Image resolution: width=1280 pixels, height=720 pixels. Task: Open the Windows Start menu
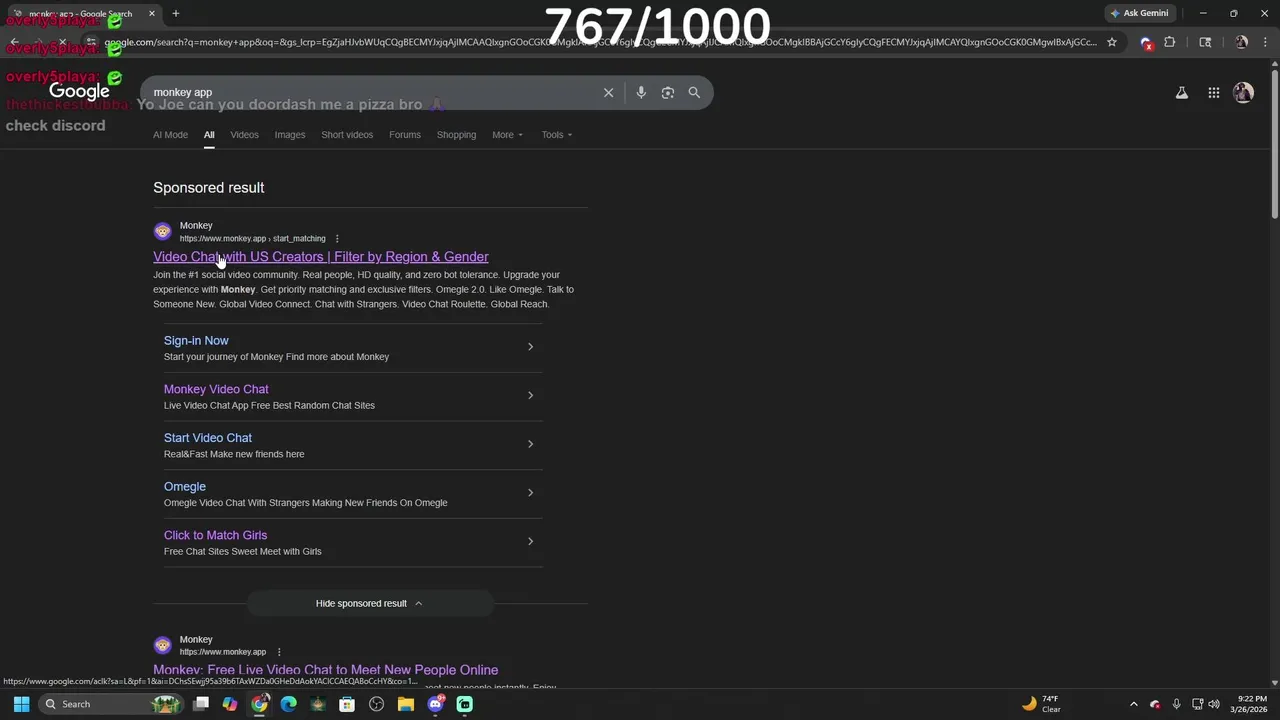tap(21, 704)
